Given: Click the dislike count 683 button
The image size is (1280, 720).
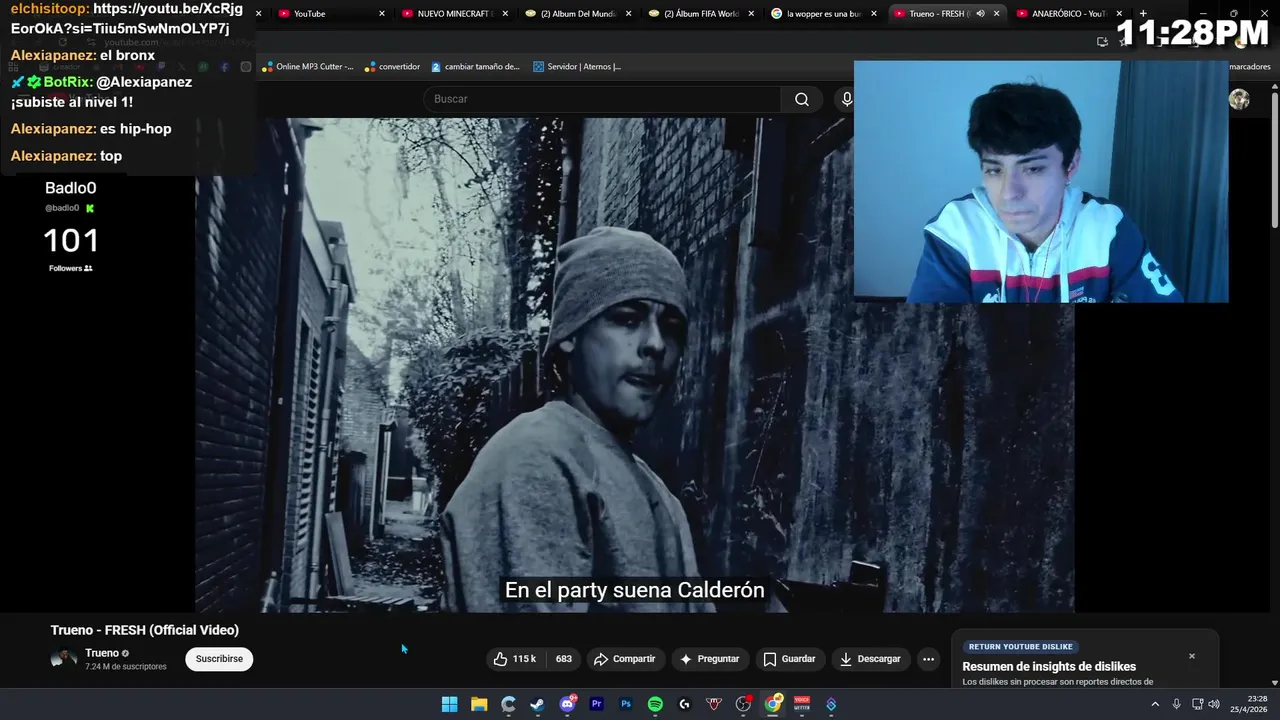Looking at the screenshot, I should tap(563, 659).
